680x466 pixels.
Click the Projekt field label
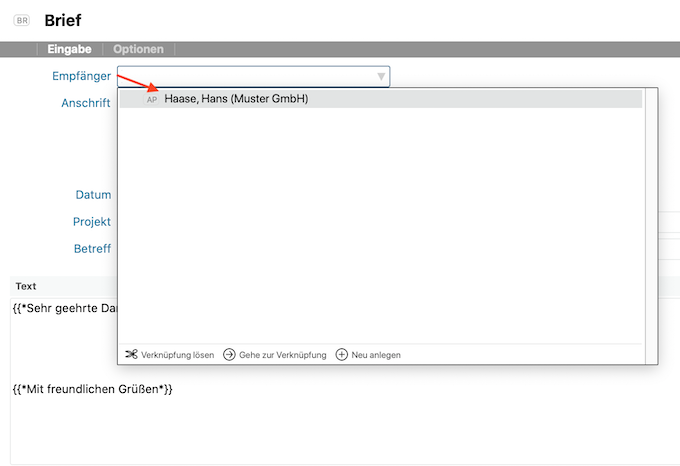[x=91, y=222]
